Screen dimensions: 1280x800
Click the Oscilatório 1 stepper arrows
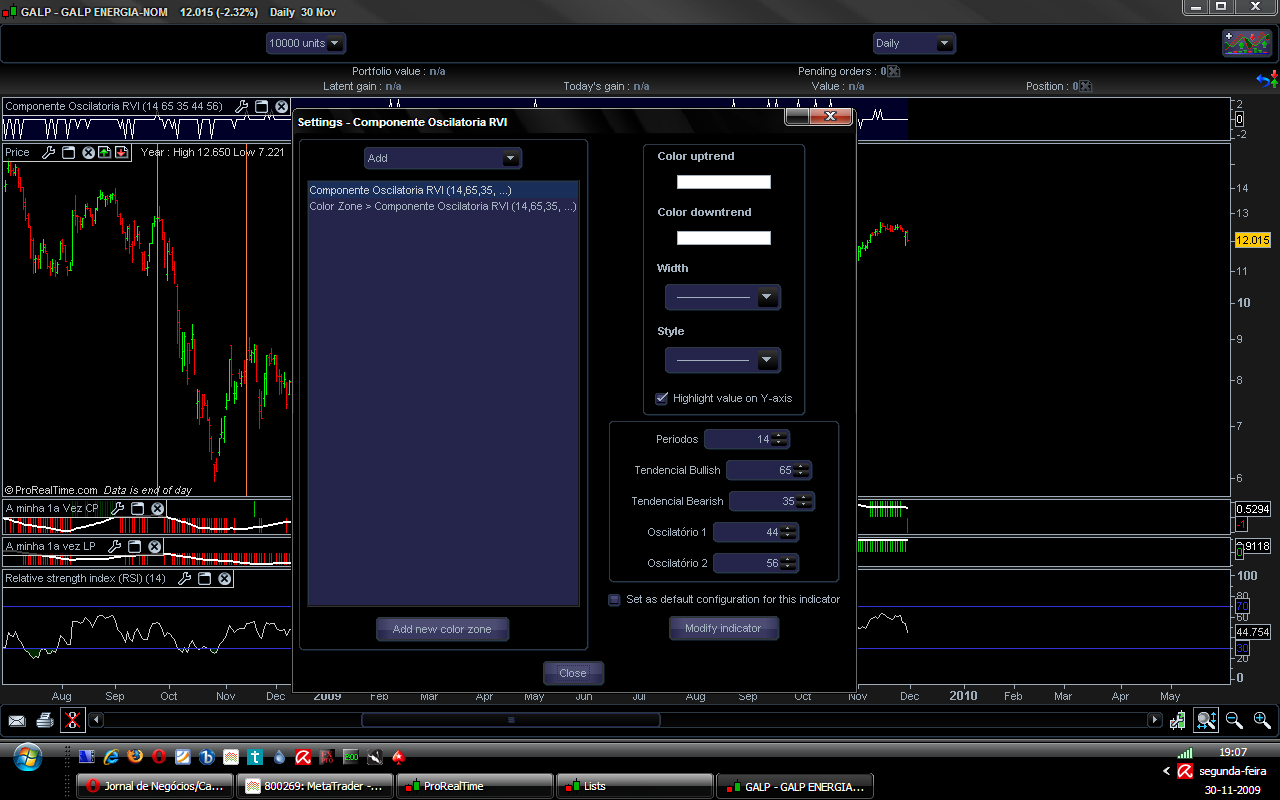[788, 532]
